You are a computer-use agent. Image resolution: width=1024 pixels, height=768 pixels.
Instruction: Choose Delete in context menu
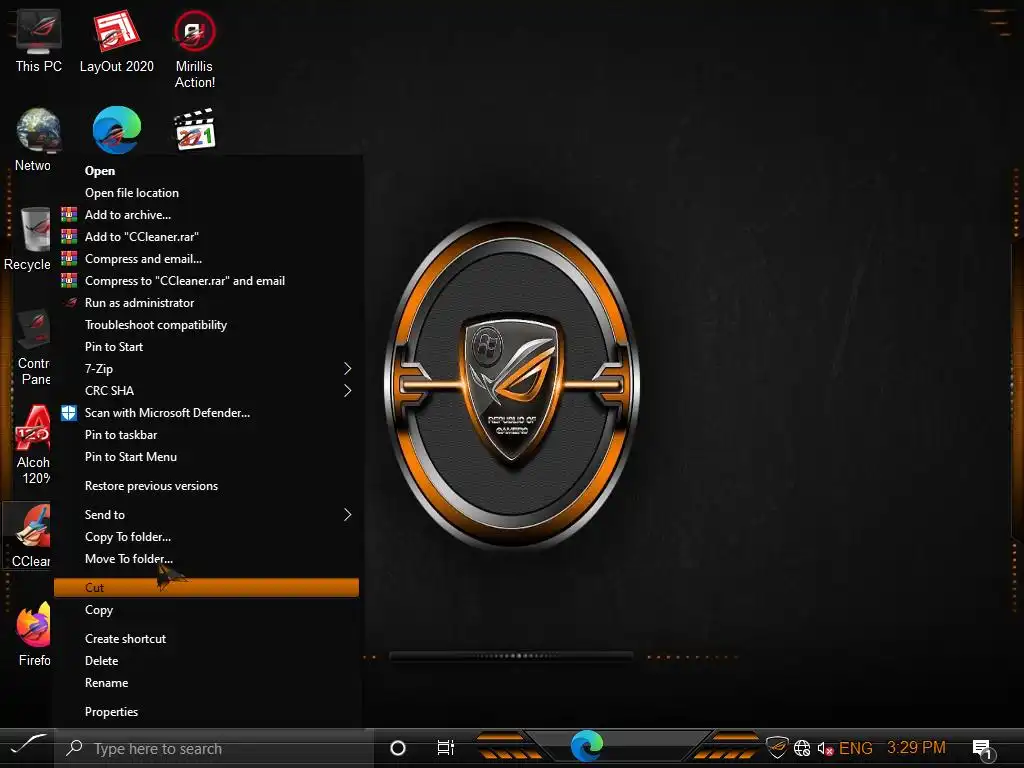tap(206, 661)
